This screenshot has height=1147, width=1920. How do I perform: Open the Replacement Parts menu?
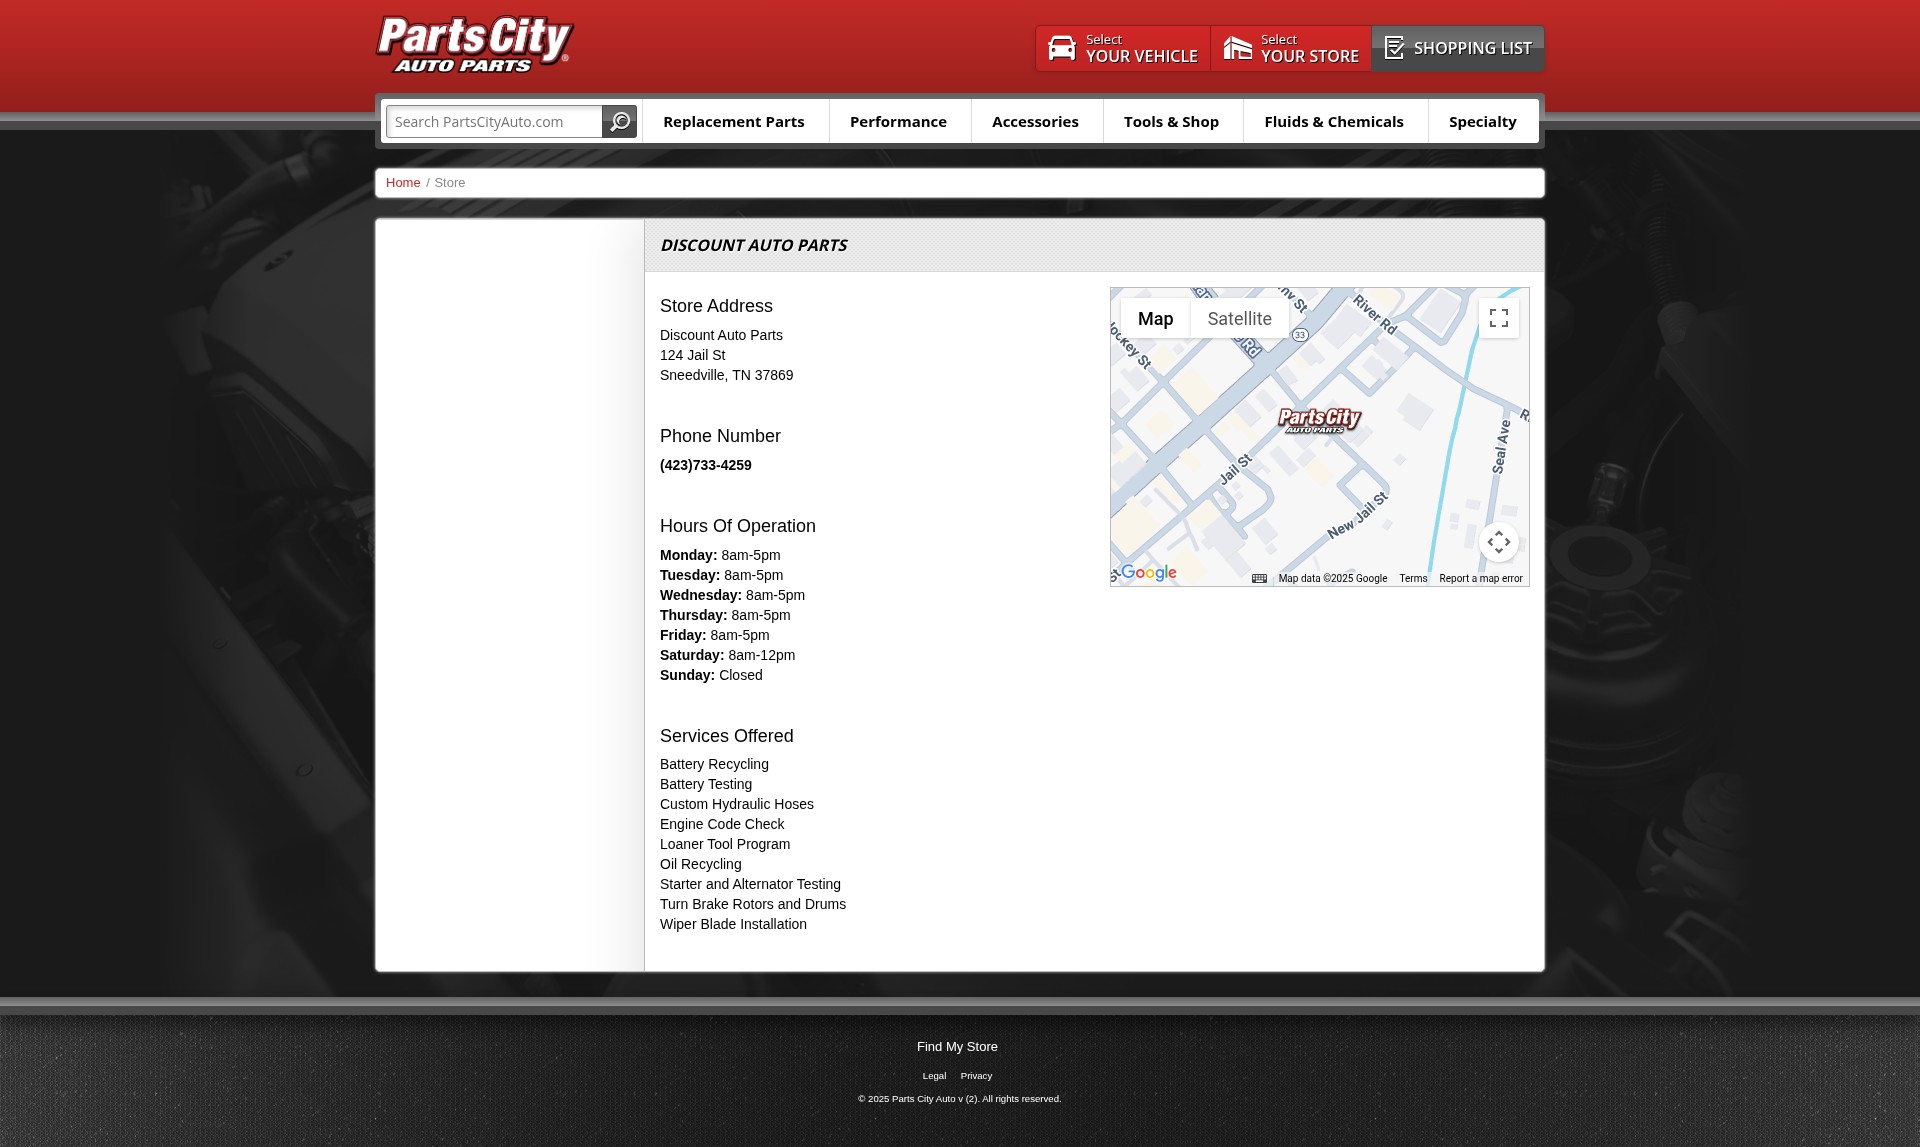tap(734, 121)
